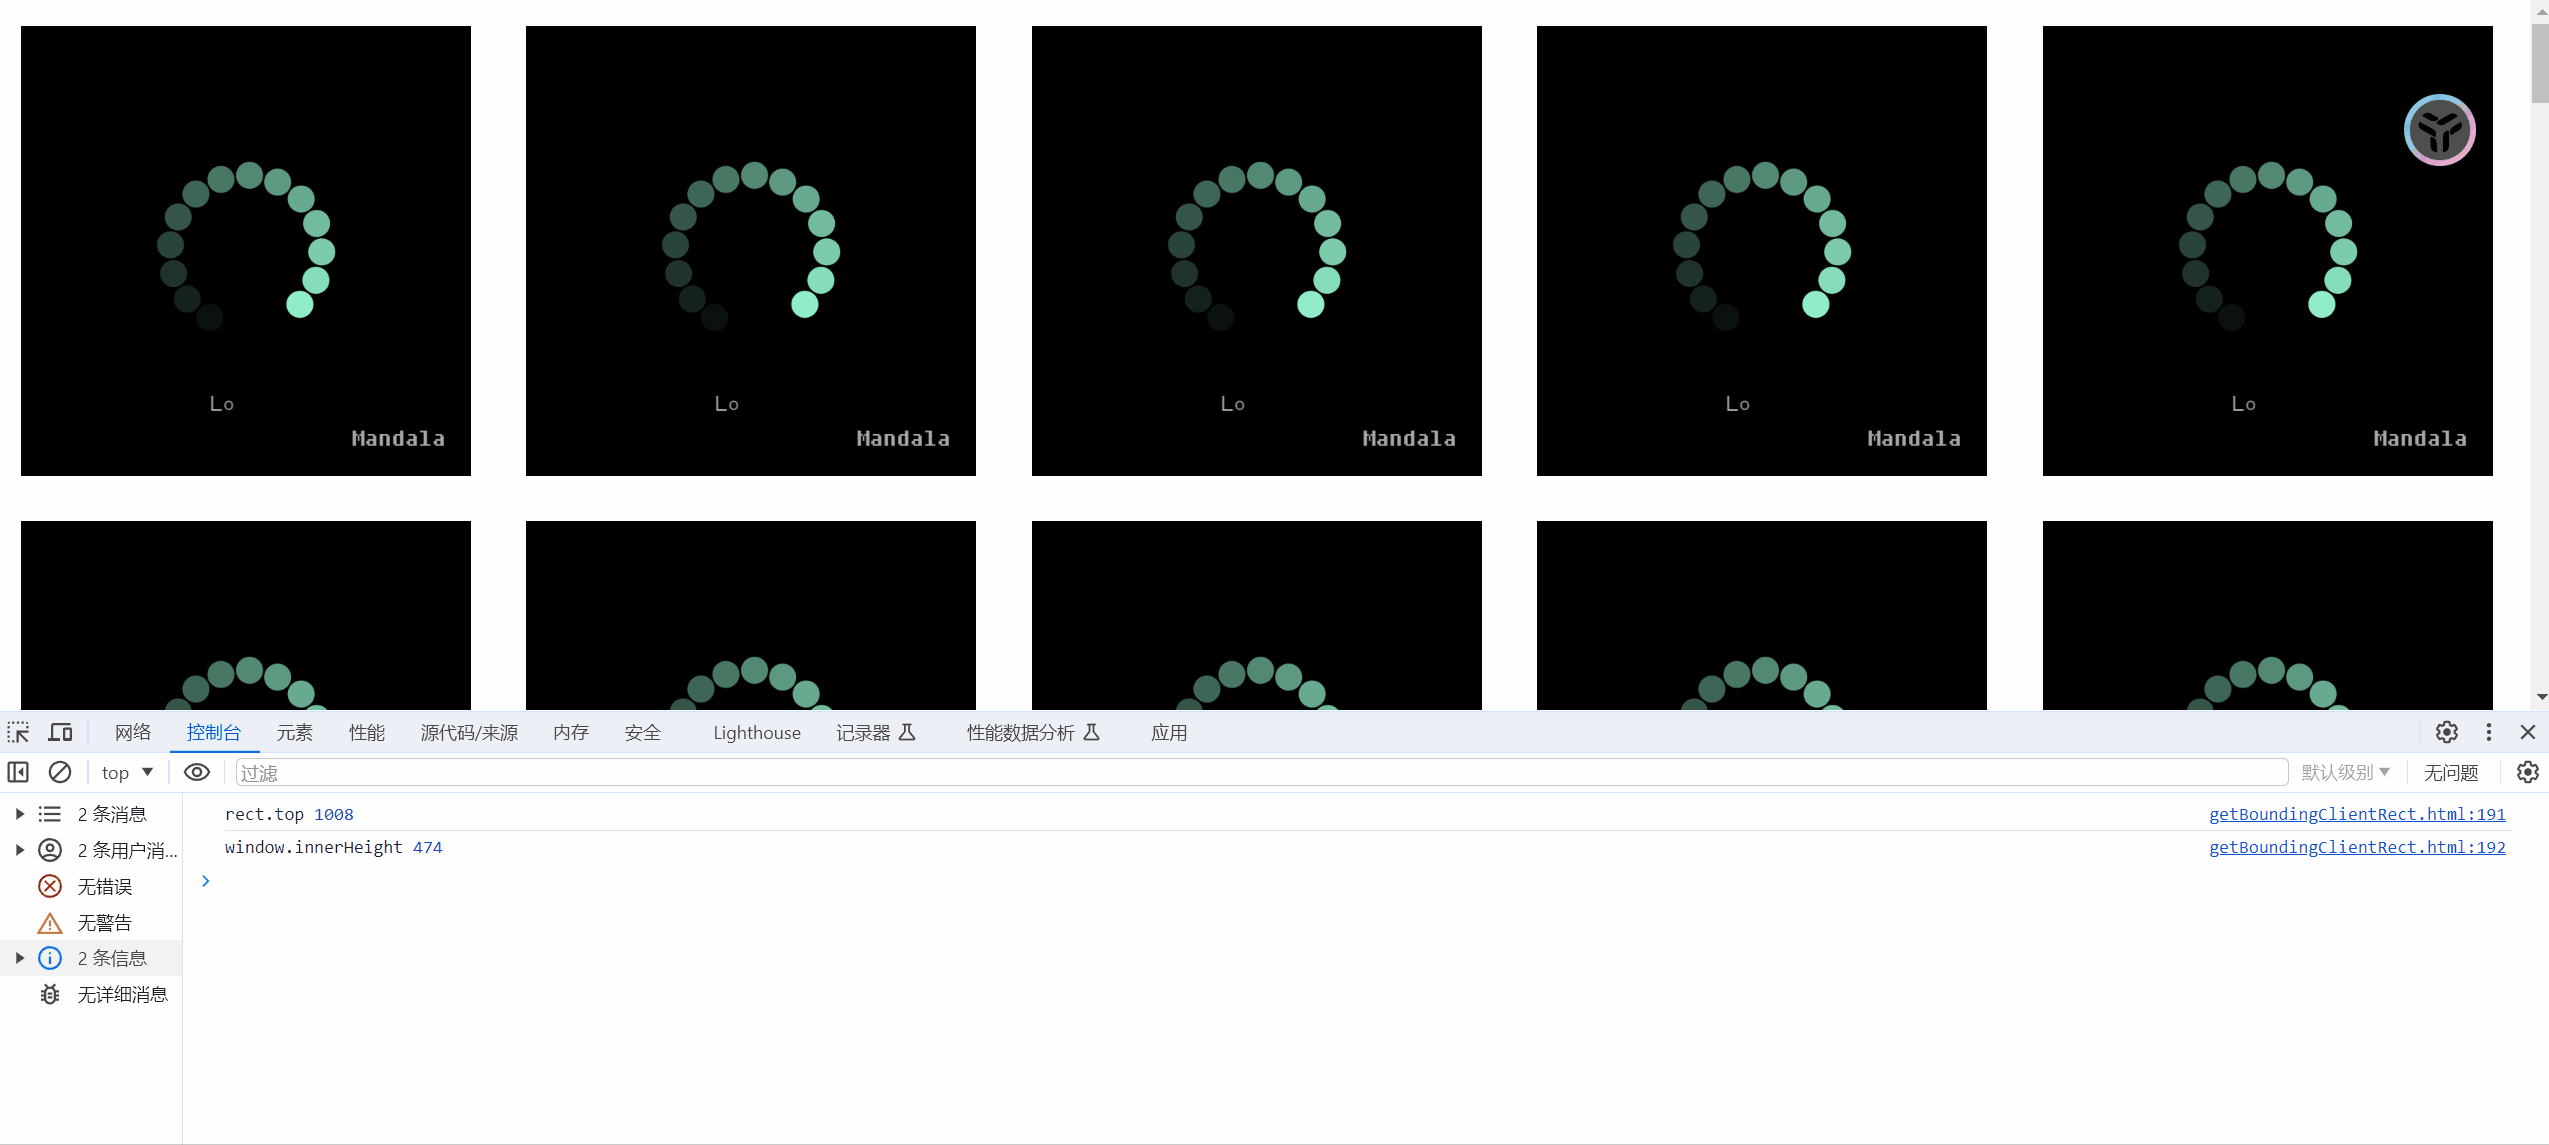Open the top context dropdown
Viewport: 2549px width, 1145px height.
point(127,772)
